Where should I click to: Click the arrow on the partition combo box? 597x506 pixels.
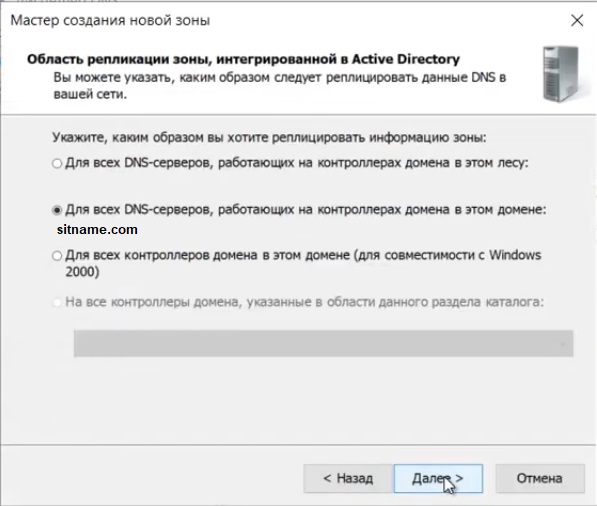coord(563,344)
